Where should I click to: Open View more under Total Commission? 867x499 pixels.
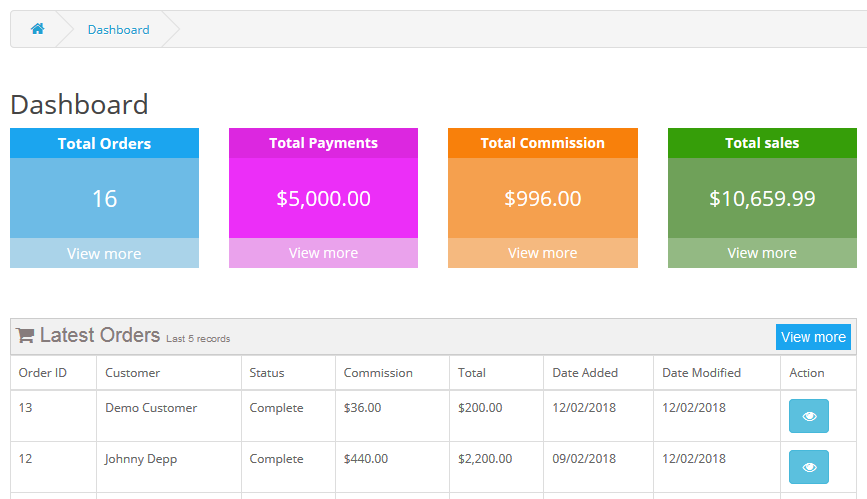pos(542,253)
